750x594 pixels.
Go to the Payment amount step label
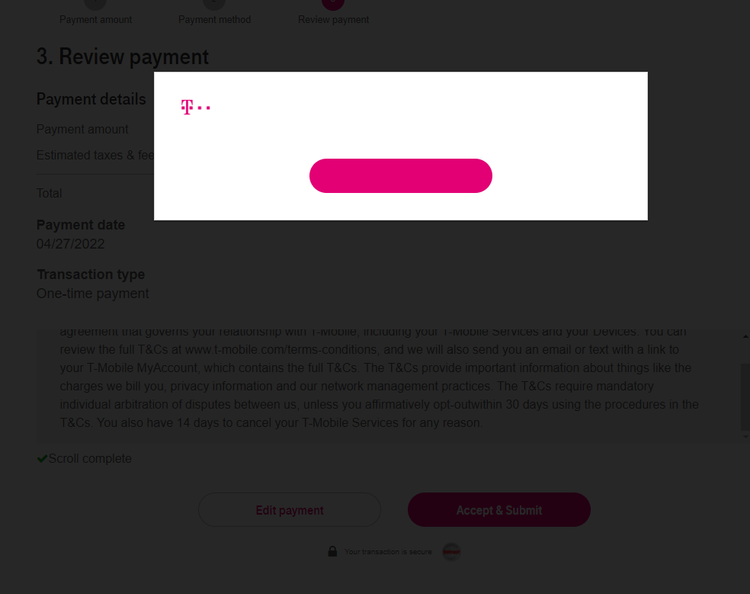(x=95, y=20)
